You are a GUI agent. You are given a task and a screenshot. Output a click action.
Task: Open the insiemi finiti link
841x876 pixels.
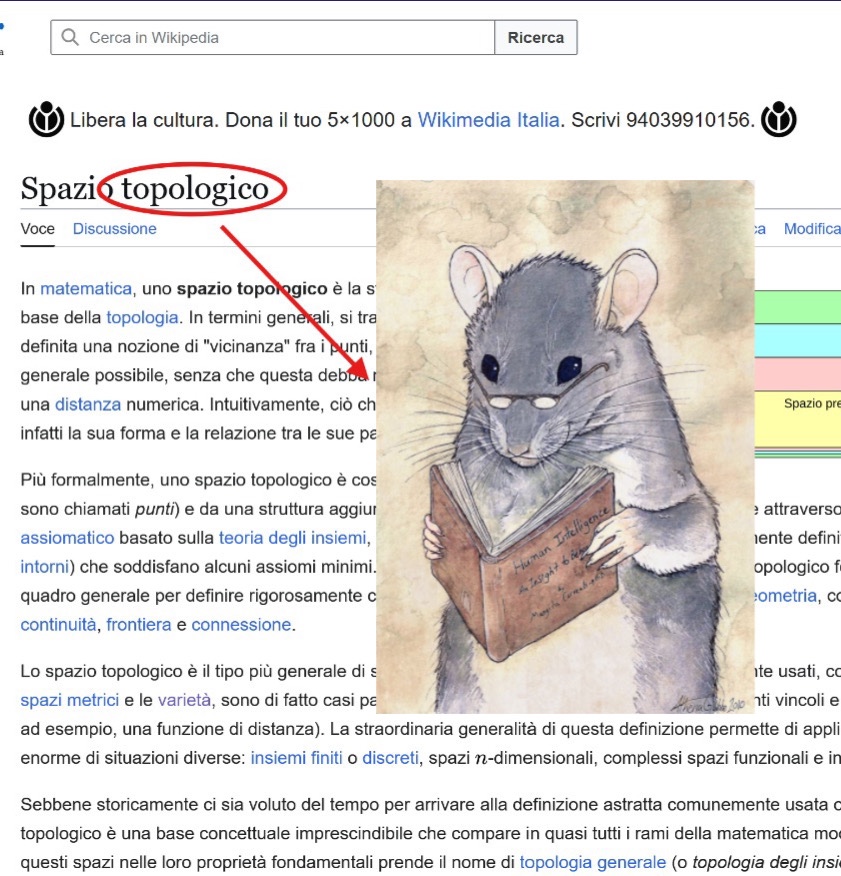(296, 758)
